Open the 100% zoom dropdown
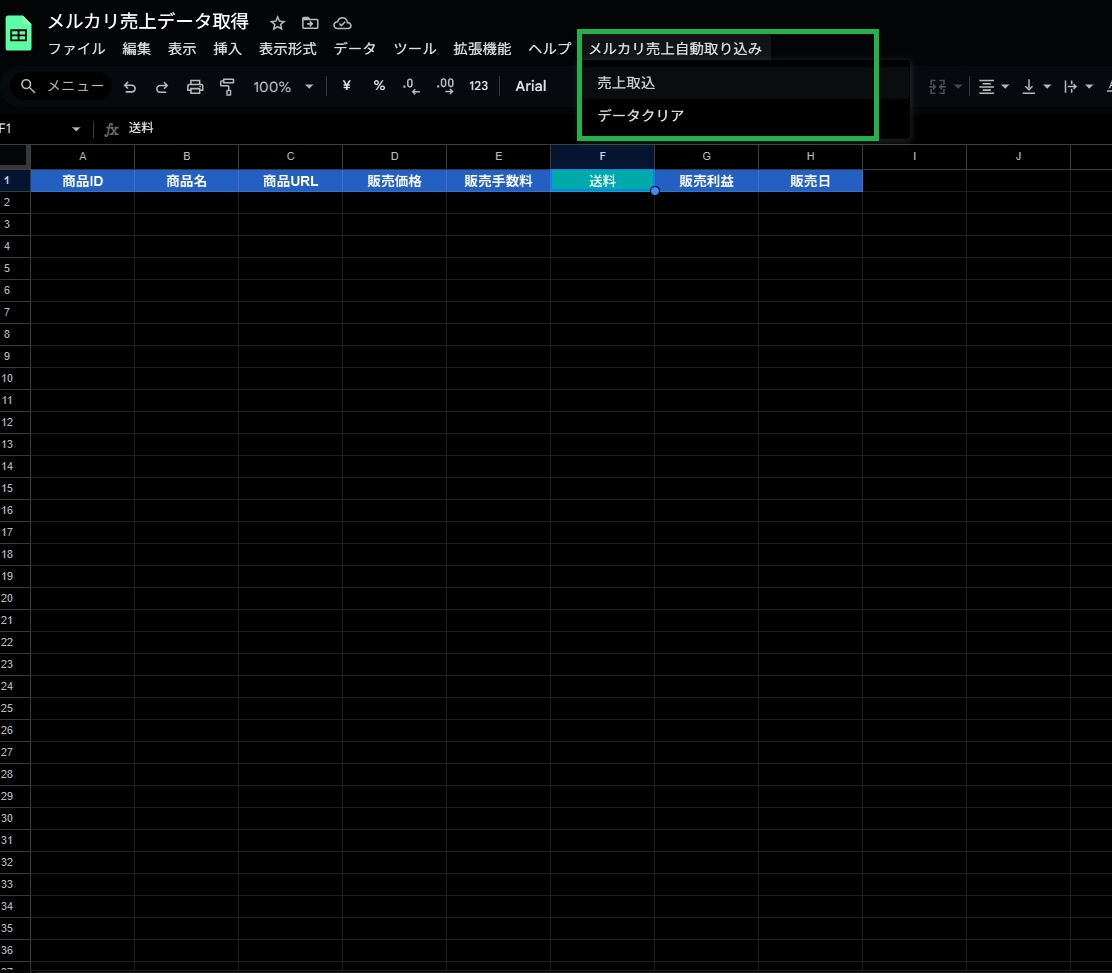The width and height of the screenshot is (1112, 973). [x=283, y=87]
